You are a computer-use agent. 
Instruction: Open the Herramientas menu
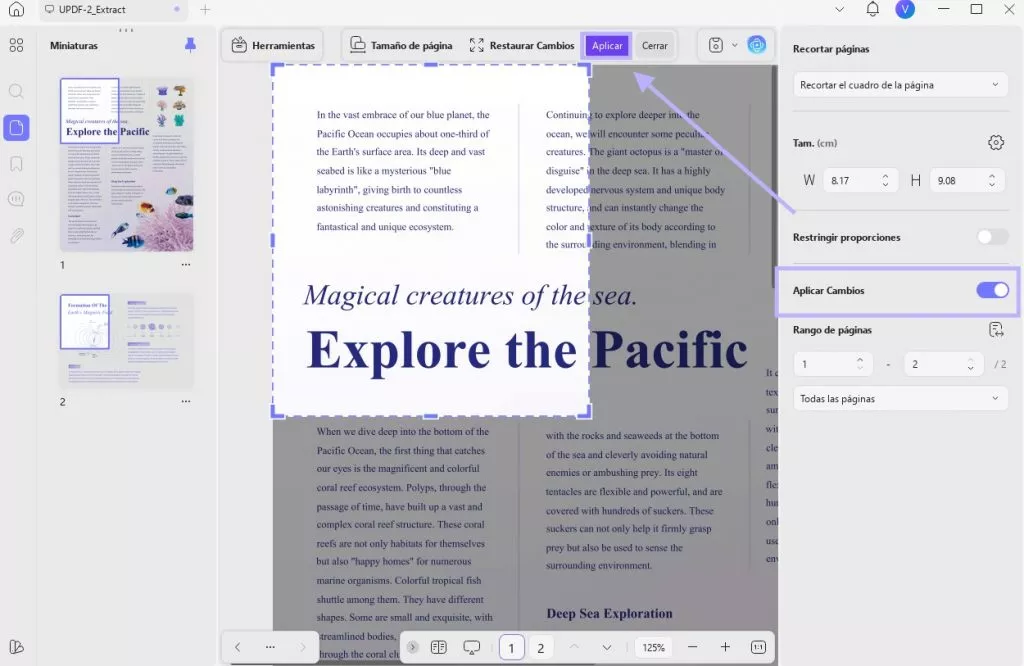coord(273,46)
